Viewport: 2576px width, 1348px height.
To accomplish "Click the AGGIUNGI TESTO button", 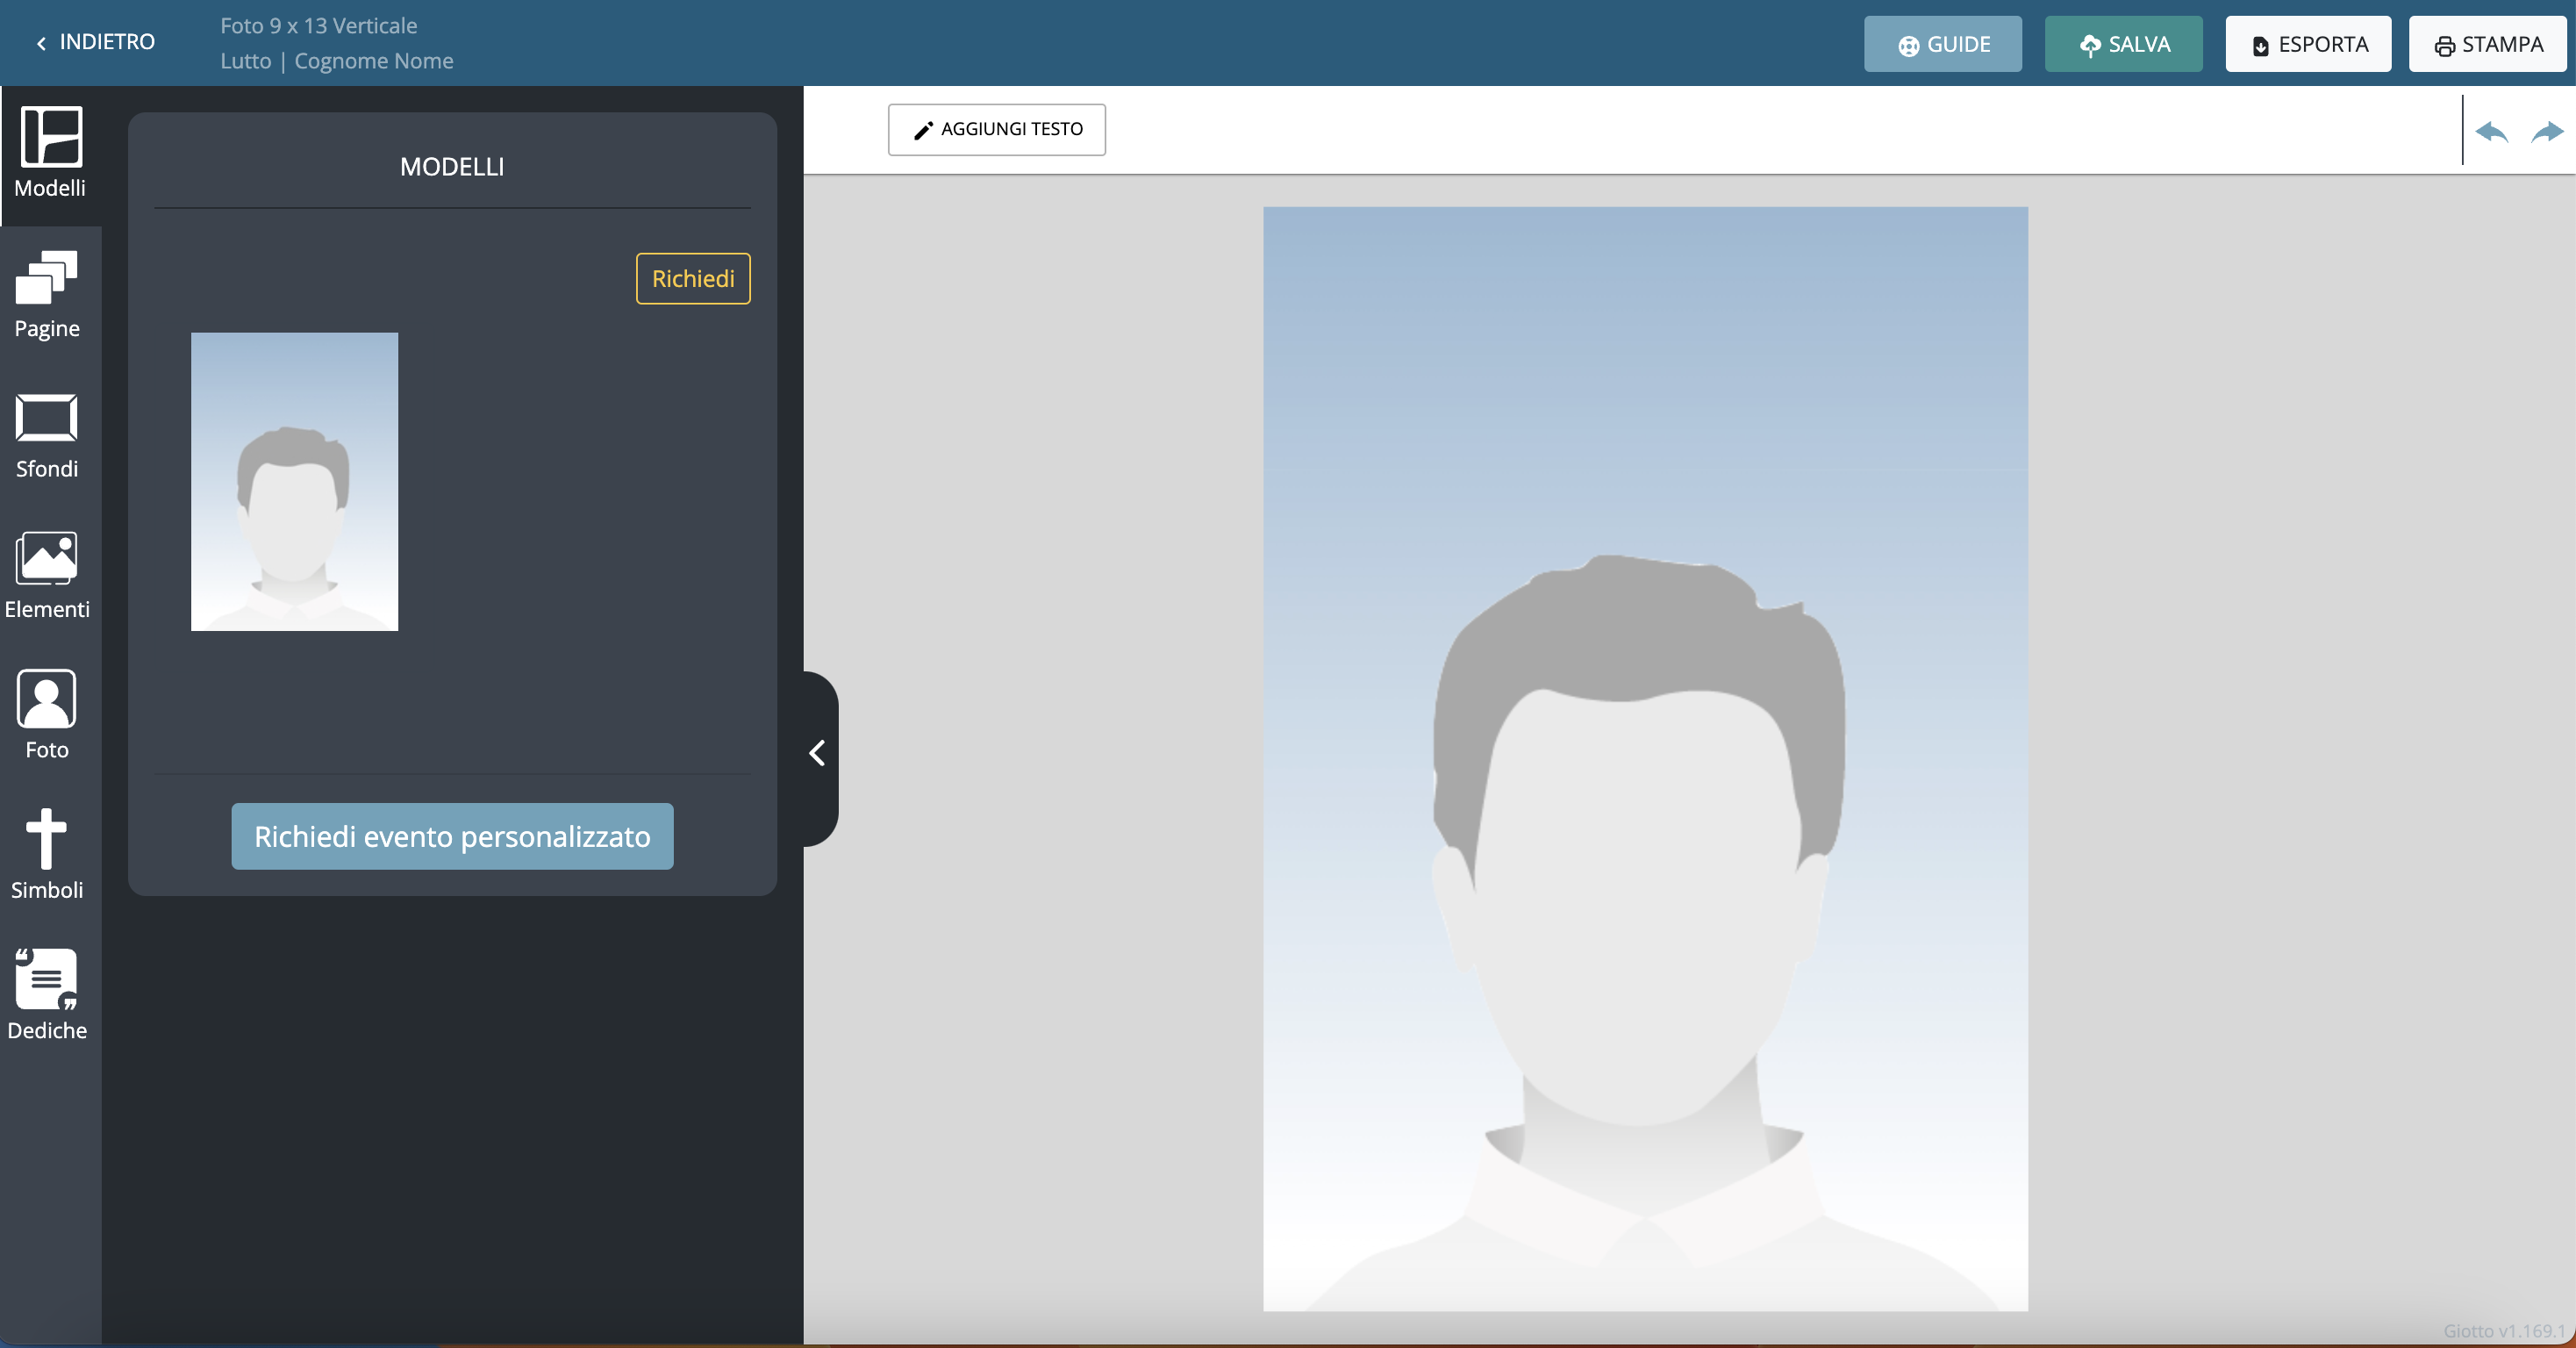I will pyautogui.click(x=996, y=129).
